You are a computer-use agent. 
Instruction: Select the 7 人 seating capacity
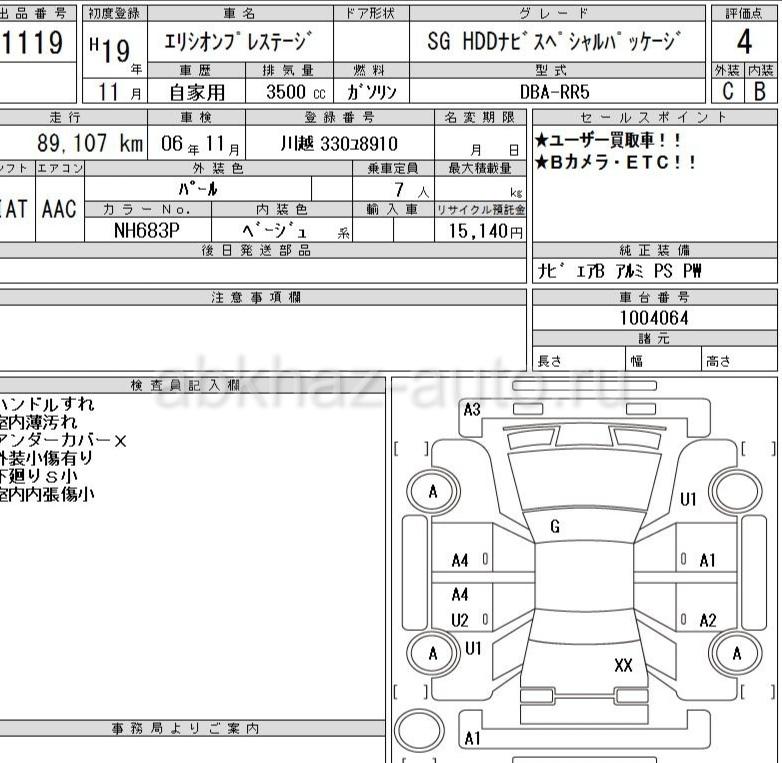pyautogui.click(x=411, y=190)
